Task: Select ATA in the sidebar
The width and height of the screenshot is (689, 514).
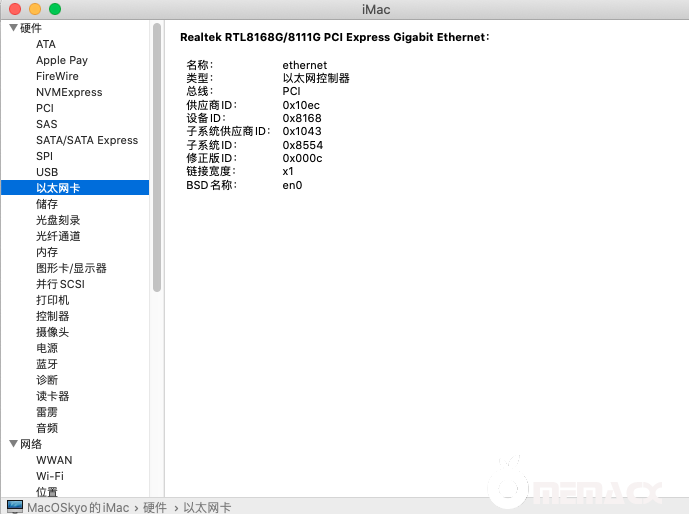Action: (46, 44)
